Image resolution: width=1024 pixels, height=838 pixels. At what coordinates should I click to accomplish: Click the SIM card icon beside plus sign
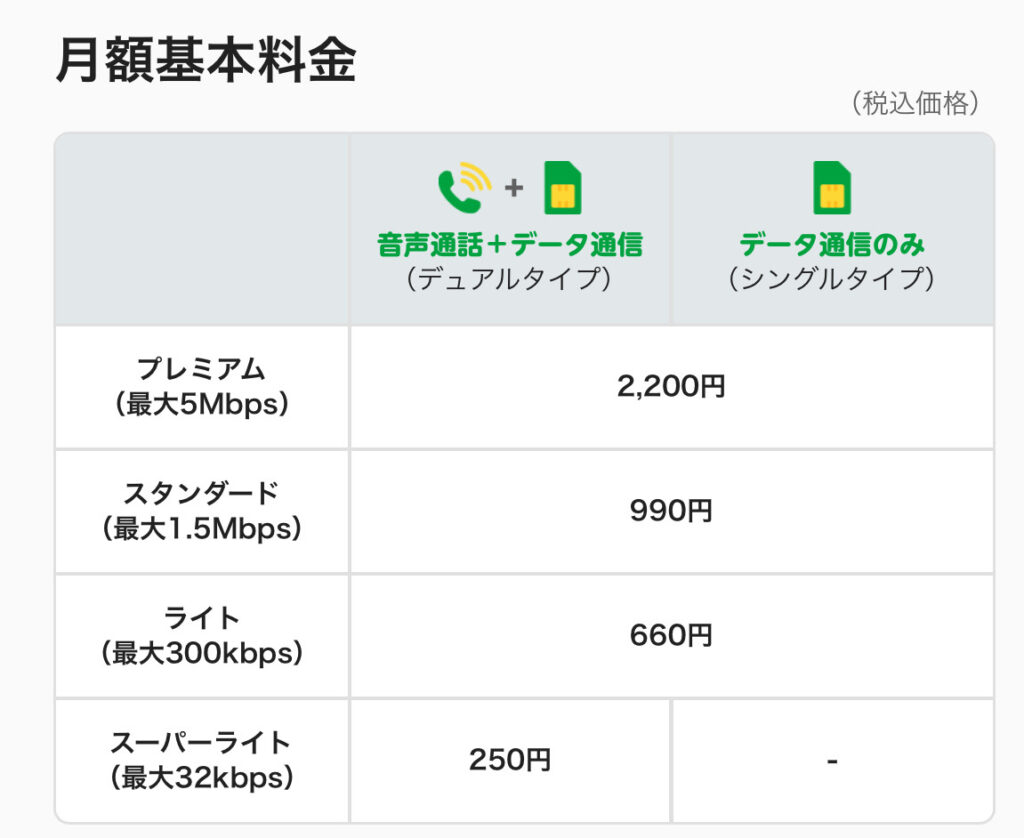tap(563, 188)
